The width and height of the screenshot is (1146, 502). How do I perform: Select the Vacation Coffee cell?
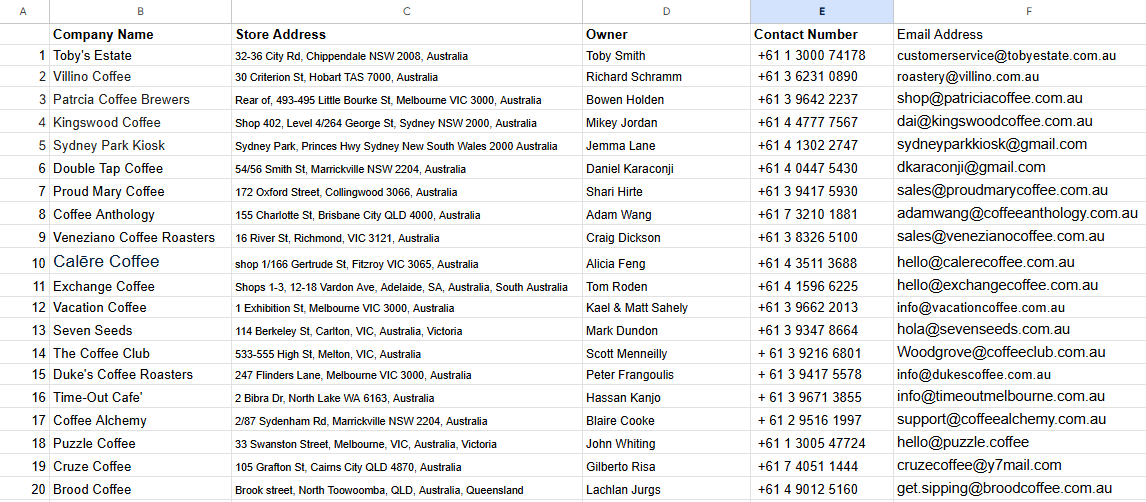140,308
